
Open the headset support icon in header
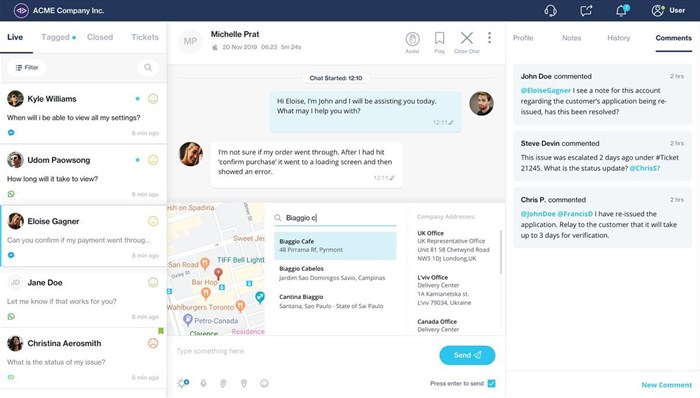[551, 10]
